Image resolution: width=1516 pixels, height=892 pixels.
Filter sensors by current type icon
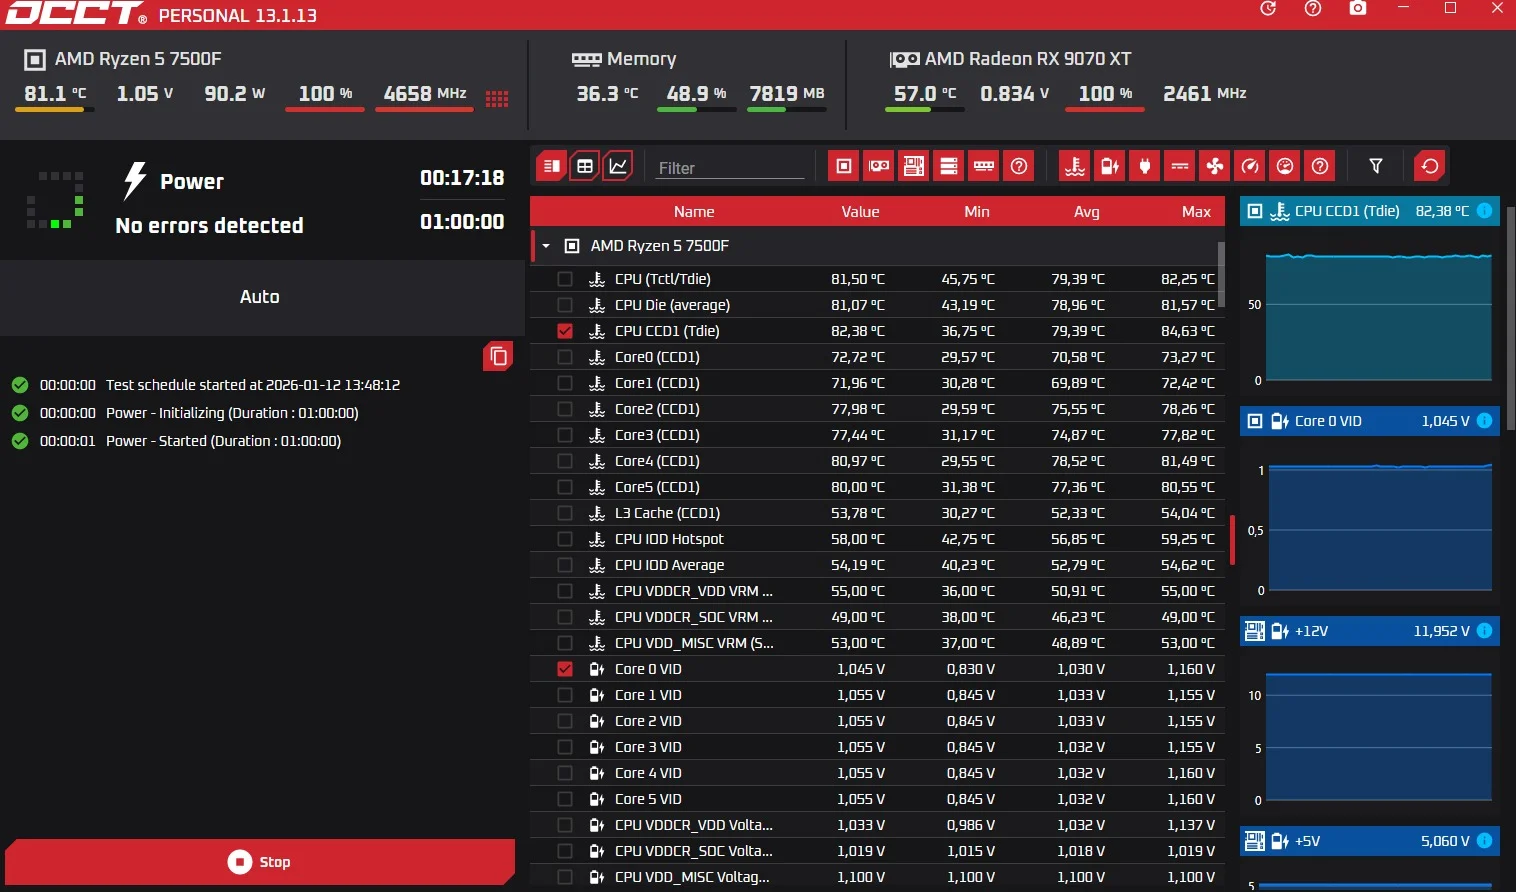(1180, 166)
